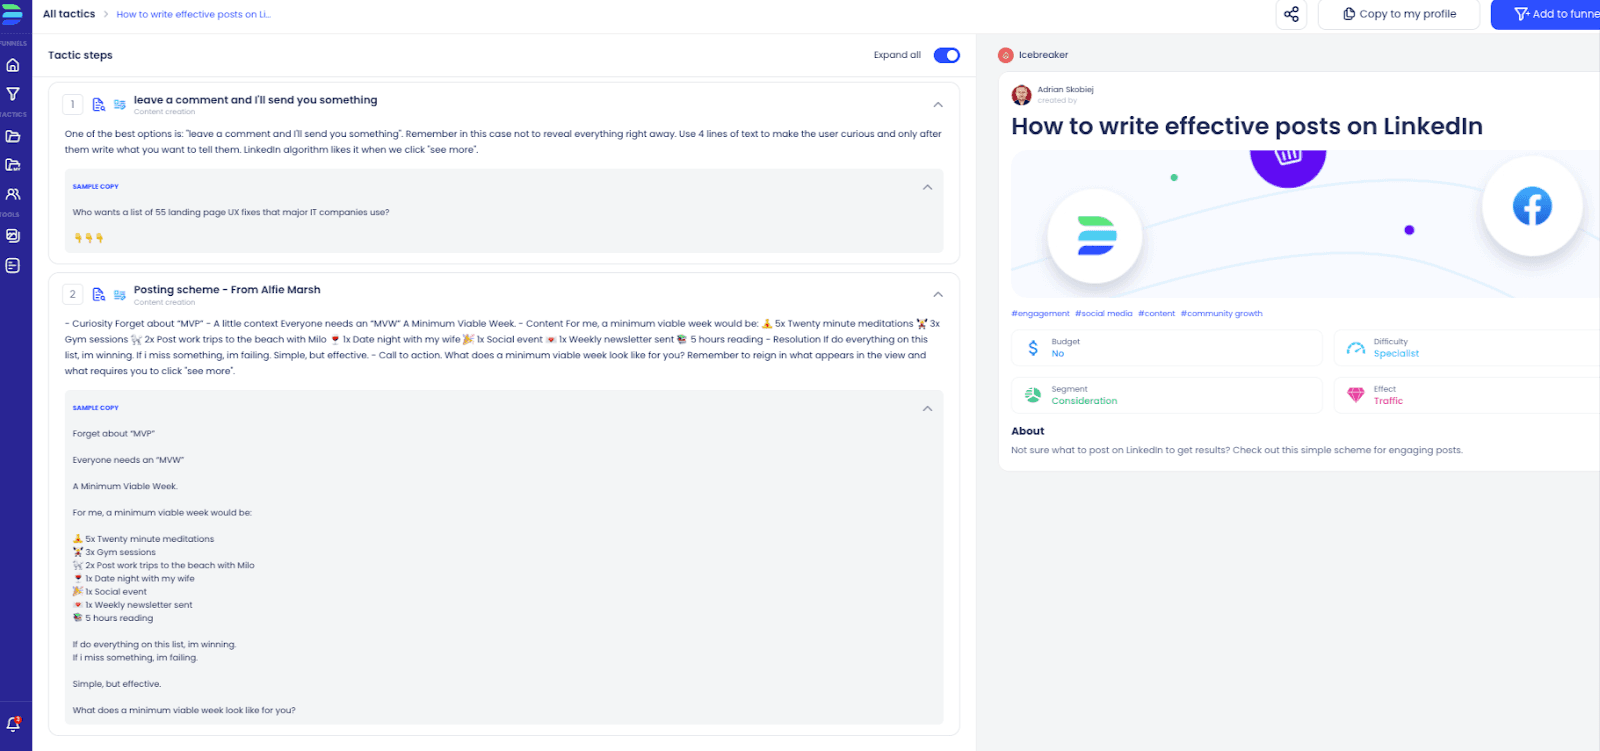Click the app logo in the sidebar
Viewport: 1600px width, 751px height.
pyautogui.click(x=12, y=14)
